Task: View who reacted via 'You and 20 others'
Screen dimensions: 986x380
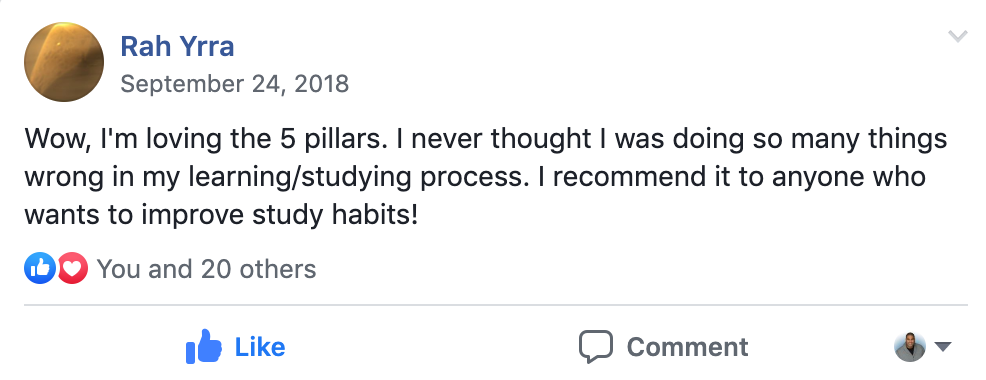Action: 206,269
